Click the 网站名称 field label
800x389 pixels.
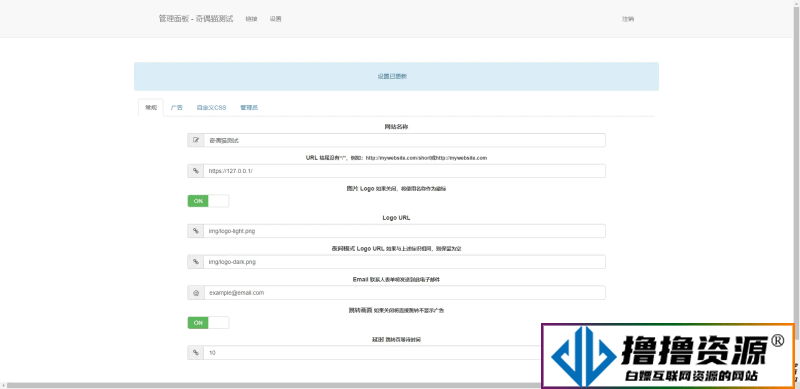pyautogui.click(x=396, y=127)
